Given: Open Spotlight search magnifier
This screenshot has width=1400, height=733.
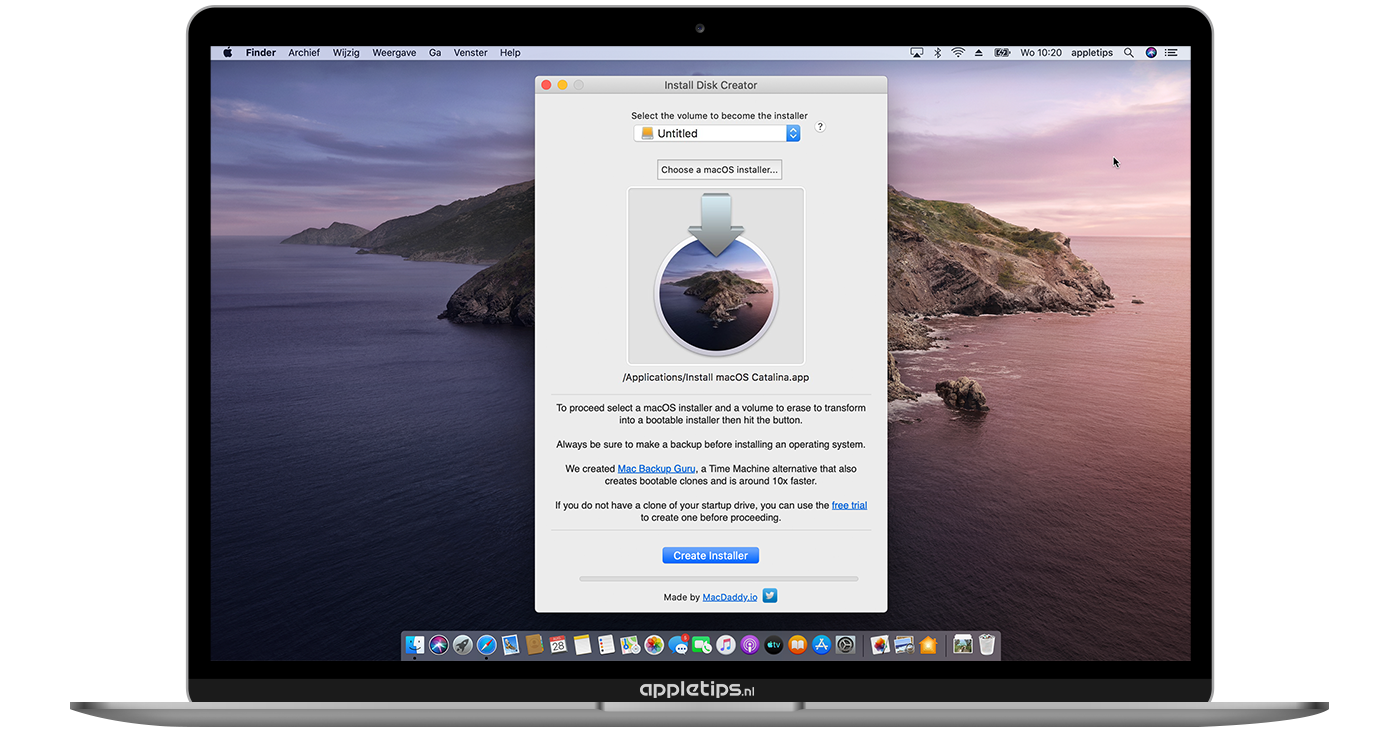Looking at the screenshot, I should [1129, 53].
